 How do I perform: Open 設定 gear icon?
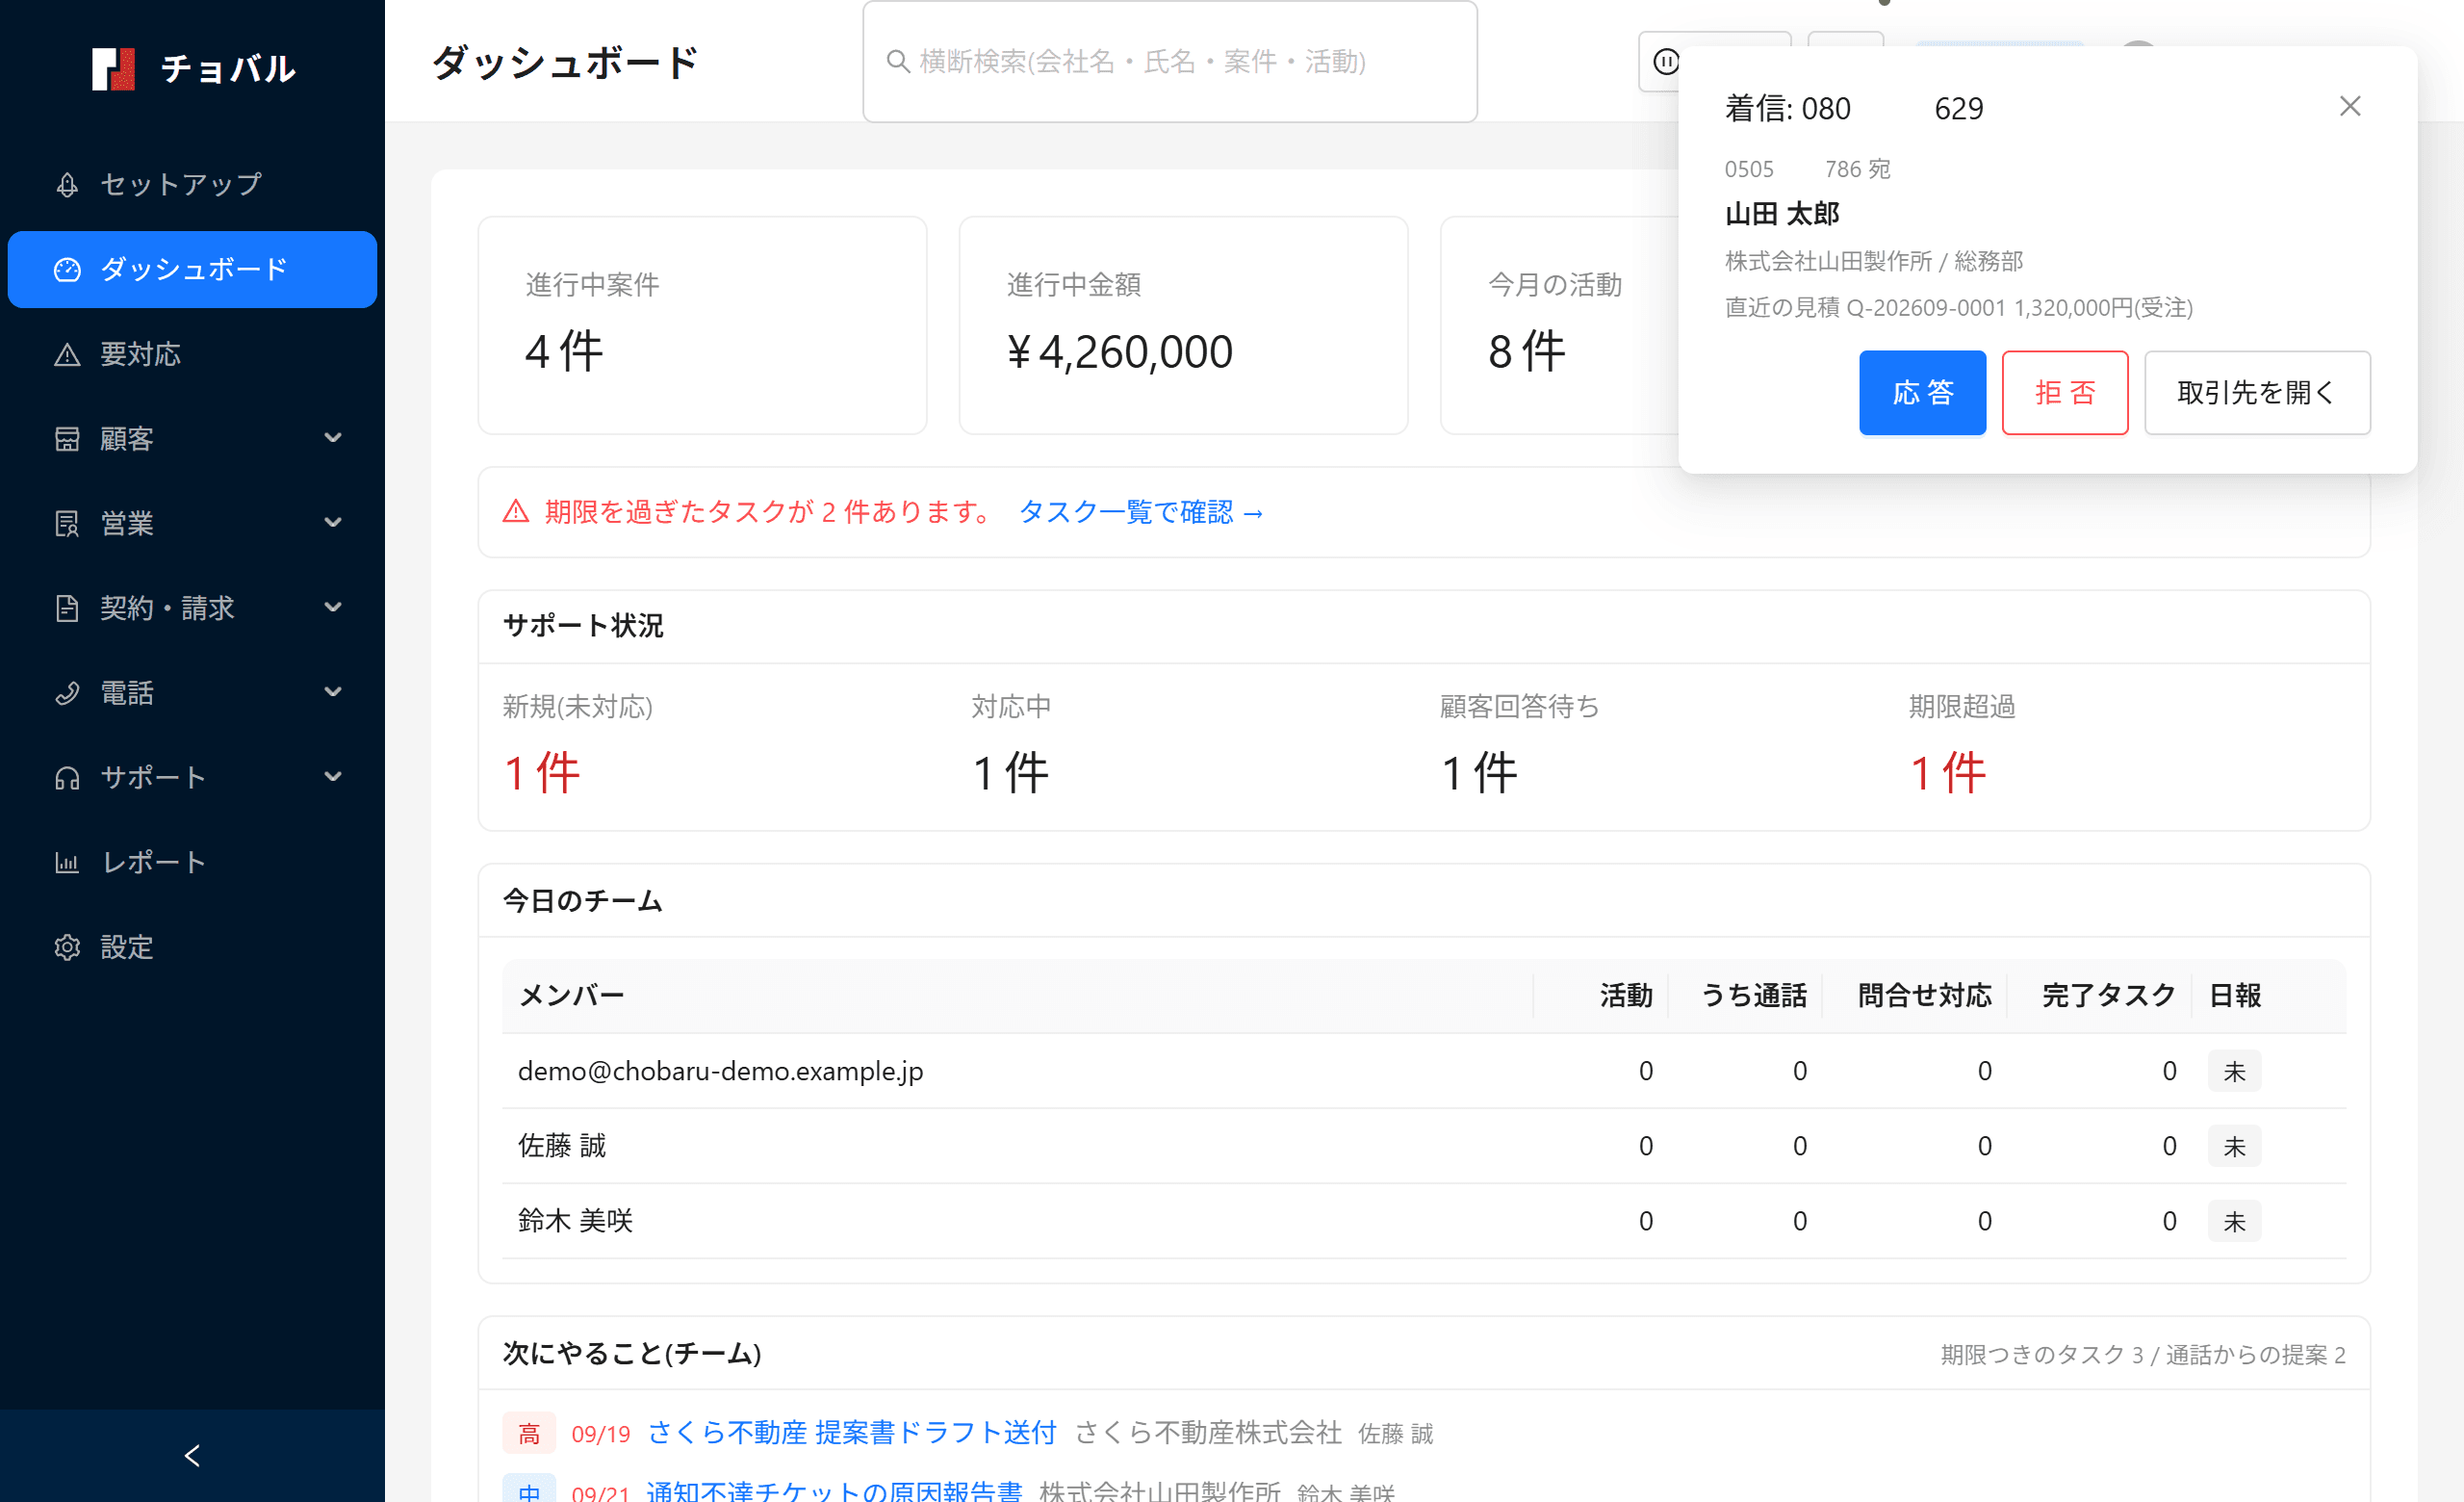click(67, 947)
